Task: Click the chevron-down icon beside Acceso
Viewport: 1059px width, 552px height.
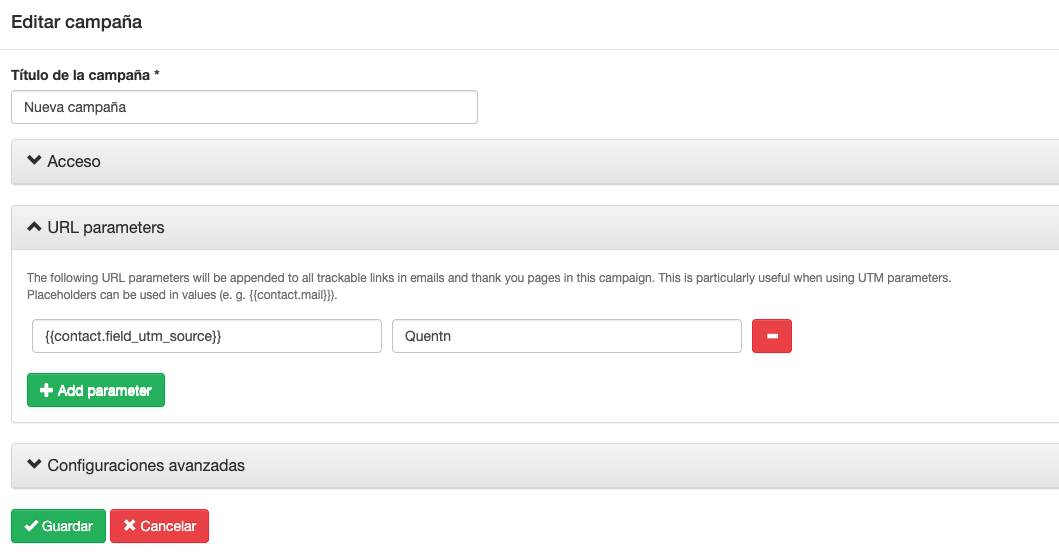Action: coord(34,161)
